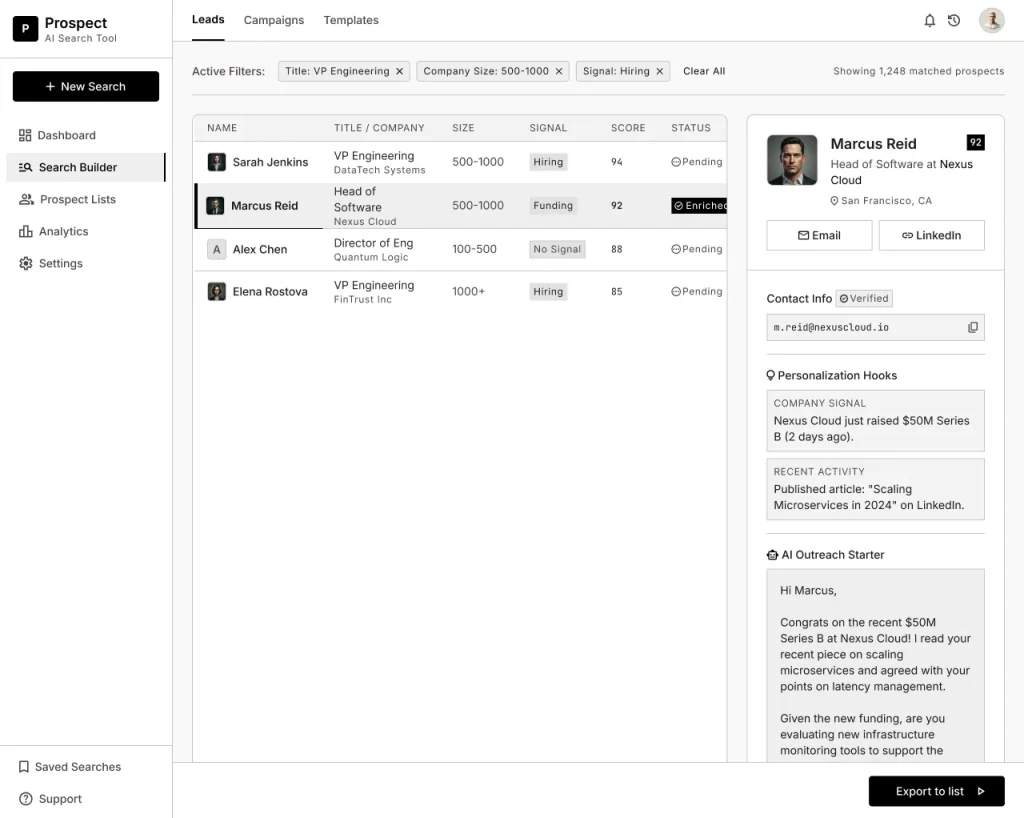Open Analytics in the sidebar
Screen dimensions: 1024x818
[86, 231]
